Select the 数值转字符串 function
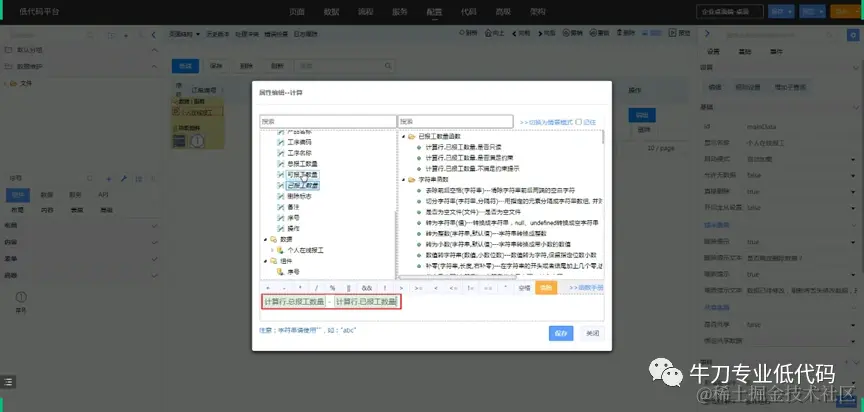Viewport: 864px width, 412px height. (511, 255)
